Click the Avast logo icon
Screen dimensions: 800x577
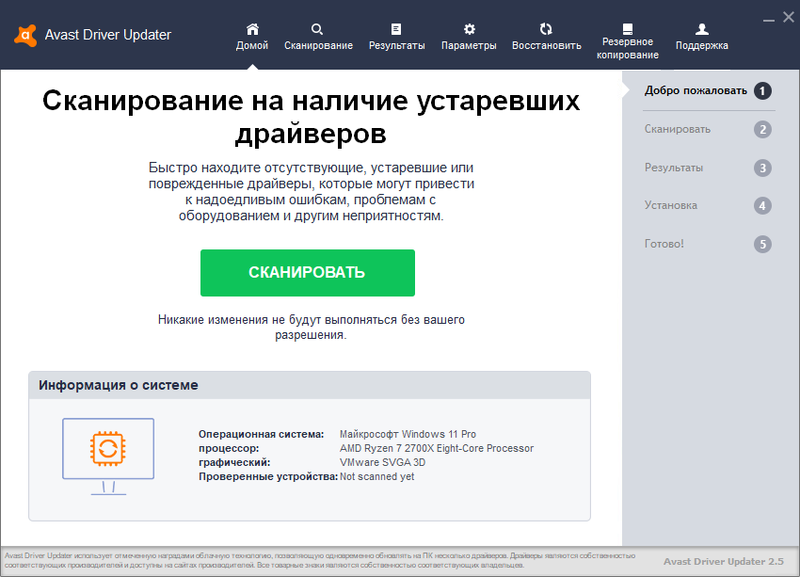pyautogui.click(x=26, y=35)
